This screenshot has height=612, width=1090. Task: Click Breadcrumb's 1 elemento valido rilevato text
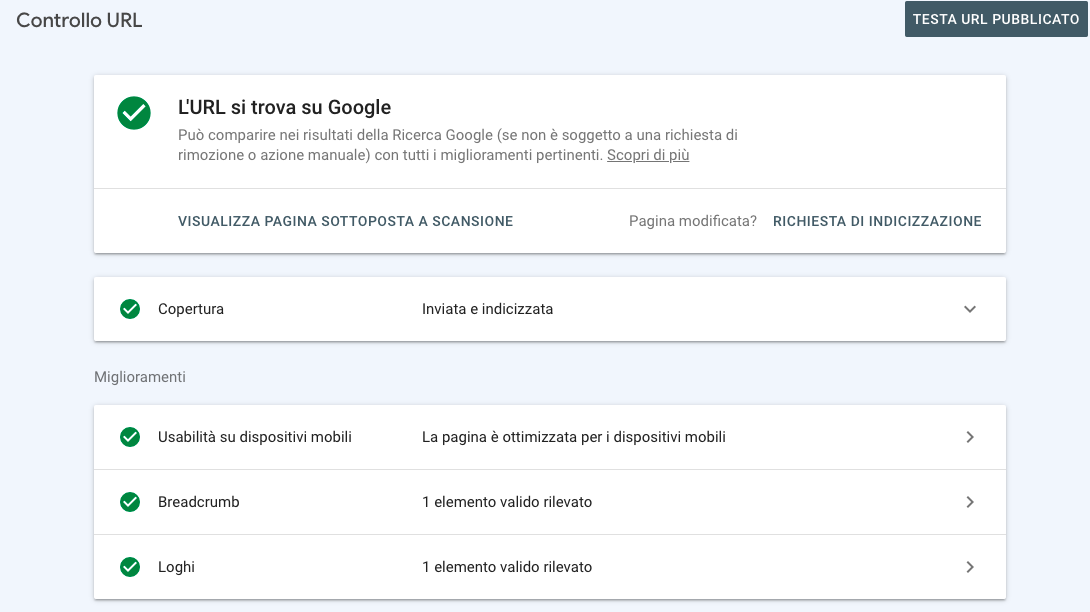click(x=507, y=502)
